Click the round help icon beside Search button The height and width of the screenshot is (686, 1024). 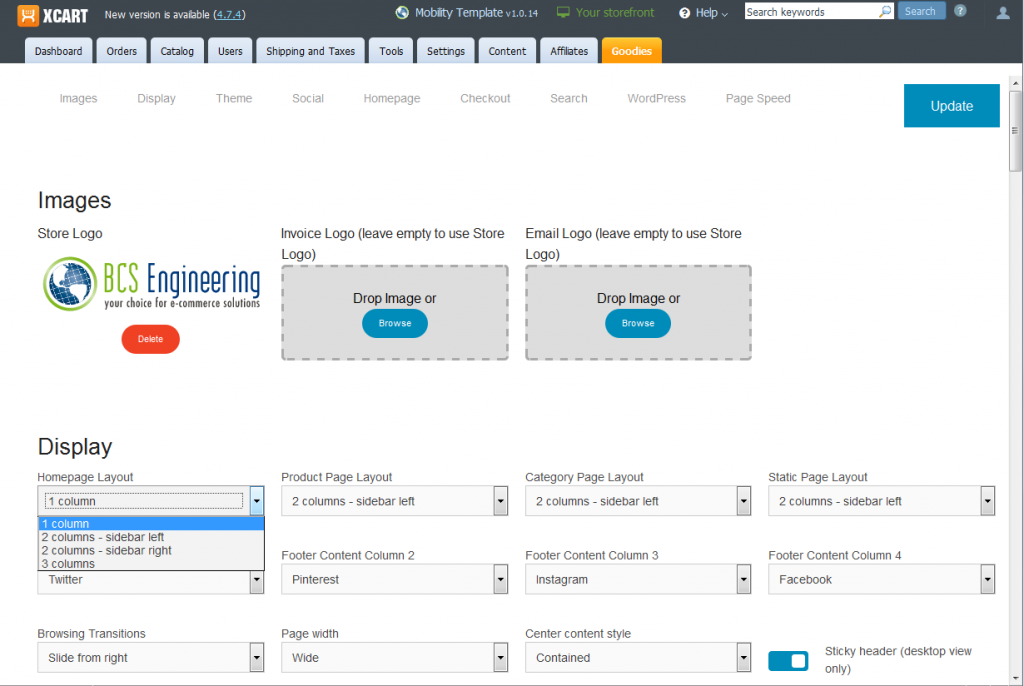tap(959, 10)
